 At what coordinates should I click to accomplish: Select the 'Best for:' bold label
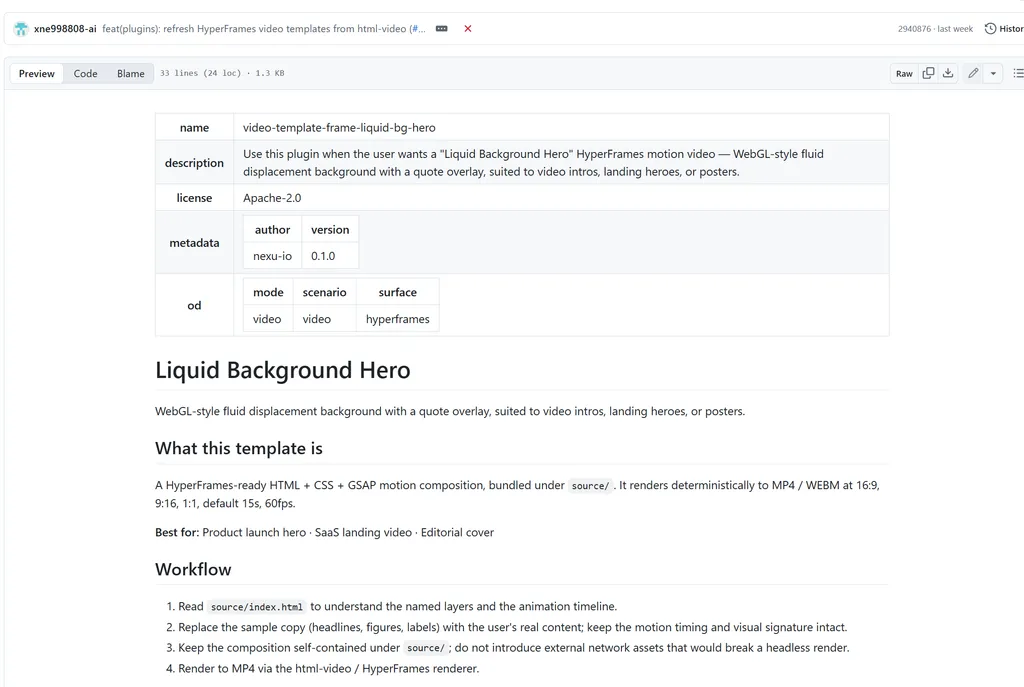click(x=177, y=532)
